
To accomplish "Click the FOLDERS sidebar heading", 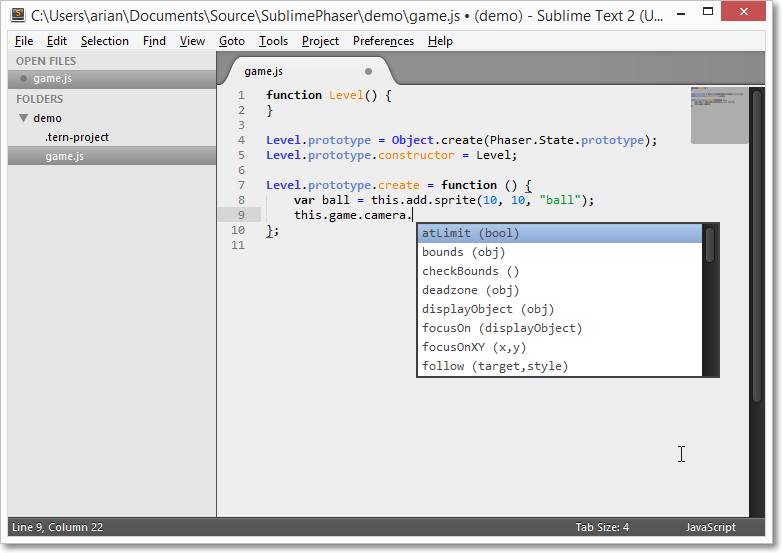I will [x=39, y=99].
